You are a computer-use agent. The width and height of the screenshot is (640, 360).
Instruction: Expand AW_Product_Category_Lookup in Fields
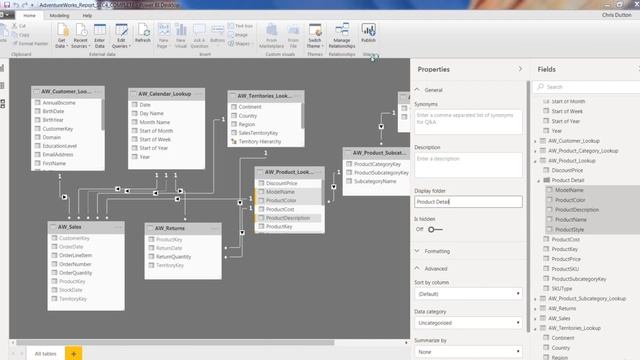(x=536, y=151)
